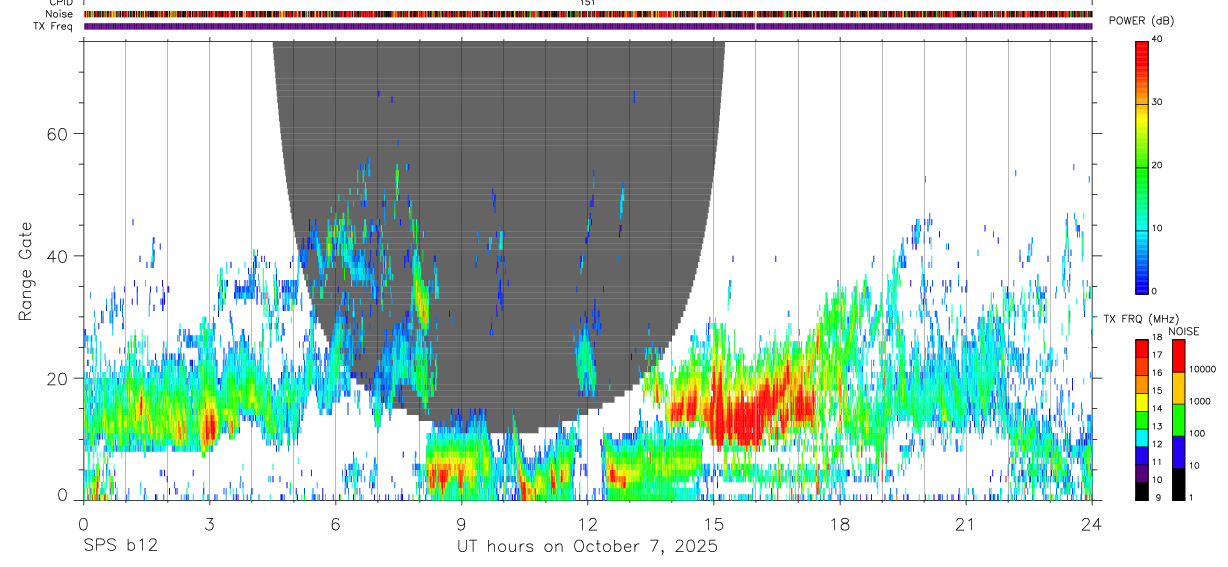Viewport: 1228px width, 567px height.
Task: Click the UT hours axis tick label 24
Action: 1092,523
